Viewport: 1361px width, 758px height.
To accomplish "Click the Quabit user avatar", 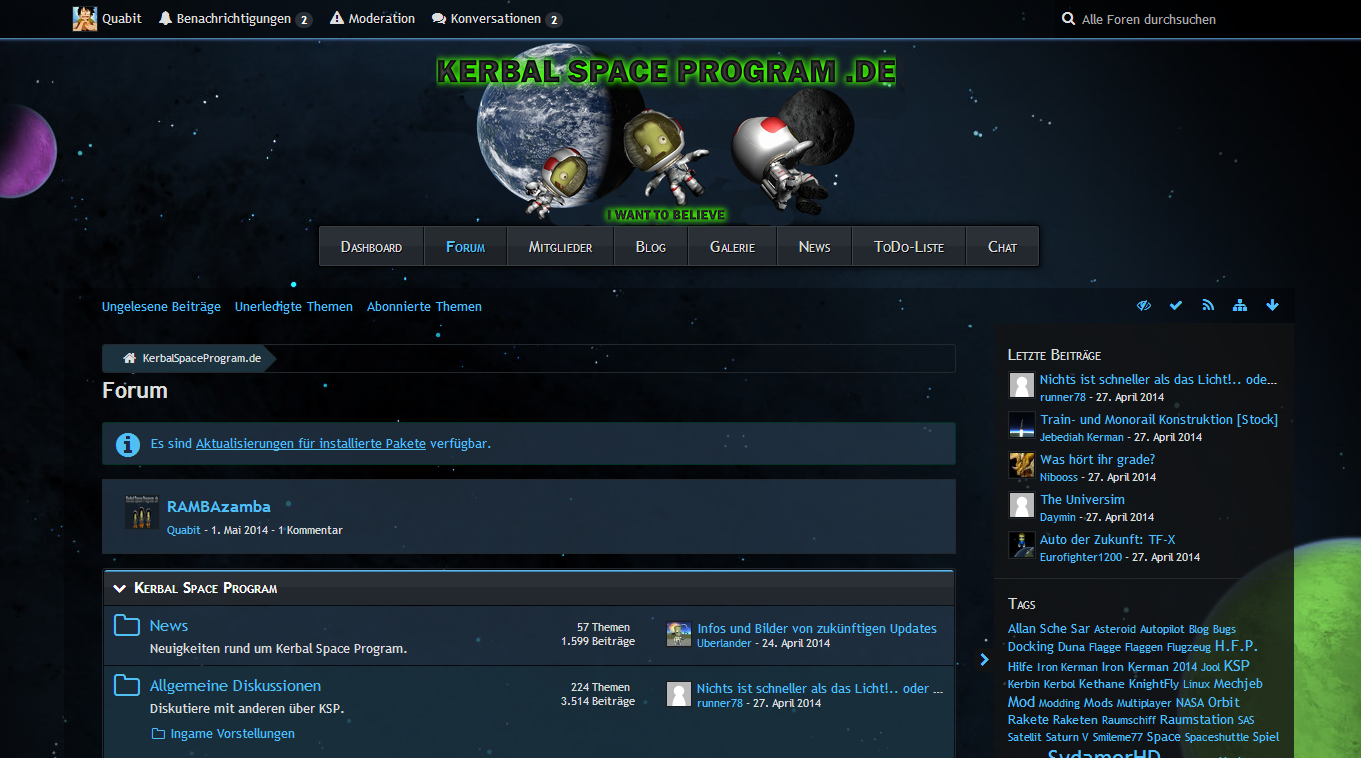I will point(85,19).
